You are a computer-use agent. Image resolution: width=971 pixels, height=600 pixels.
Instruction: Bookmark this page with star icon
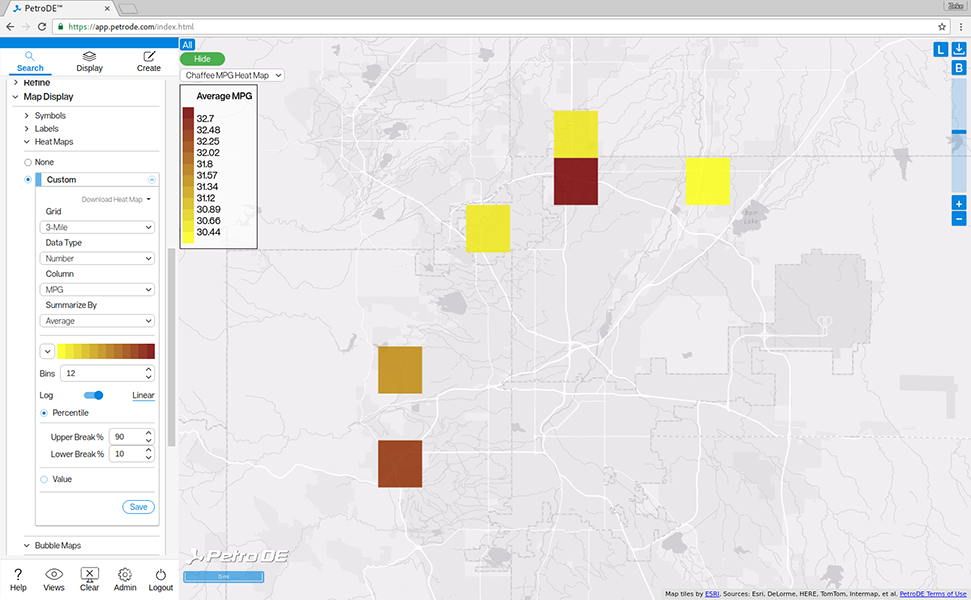pos(942,27)
